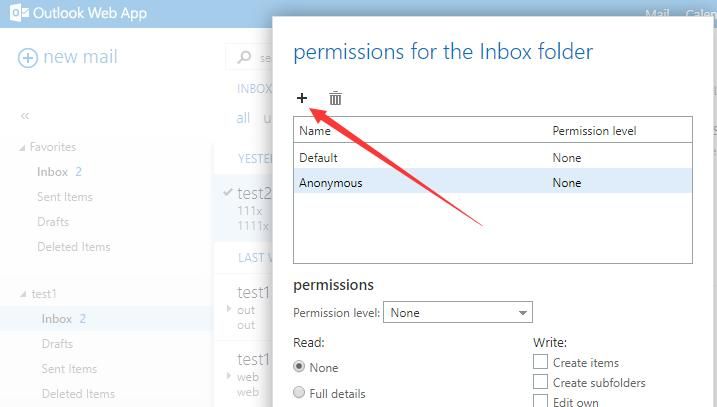Enable the Create items checkbox
This screenshot has width=717, height=407.
[x=540, y=362]
